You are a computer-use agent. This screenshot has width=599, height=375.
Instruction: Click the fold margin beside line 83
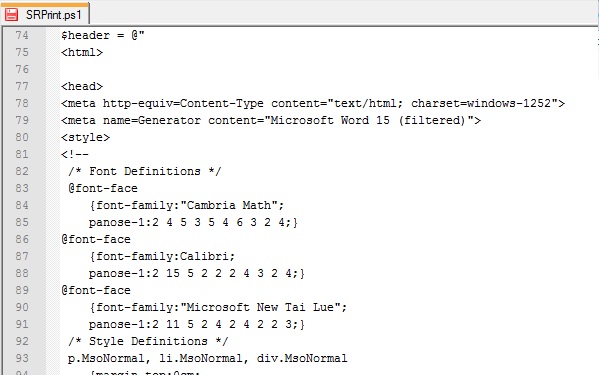pos(53,188)
